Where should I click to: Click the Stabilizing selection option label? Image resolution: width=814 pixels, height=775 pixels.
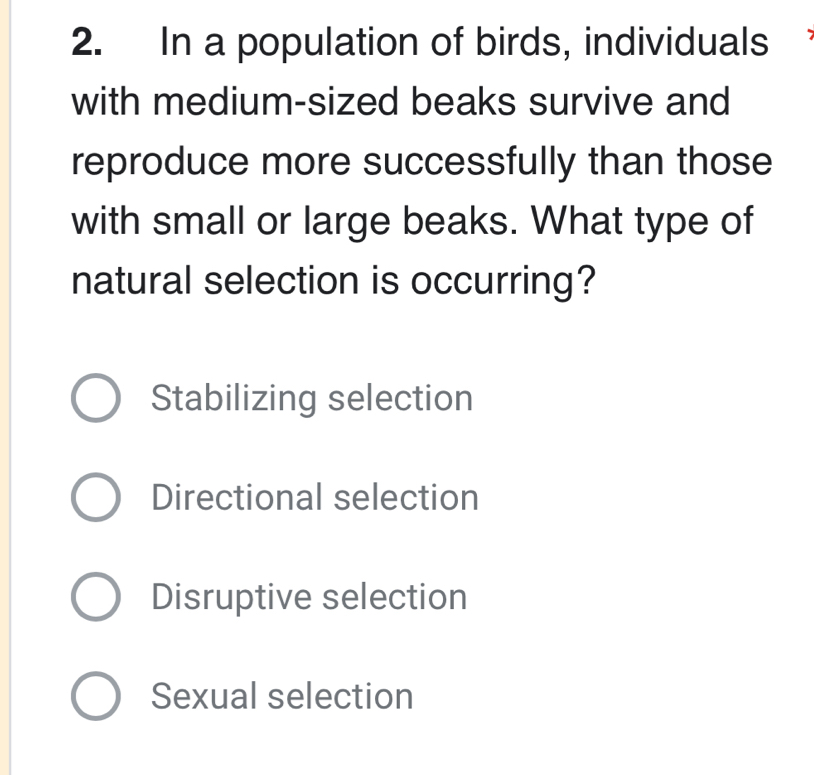tap(310, 398)
